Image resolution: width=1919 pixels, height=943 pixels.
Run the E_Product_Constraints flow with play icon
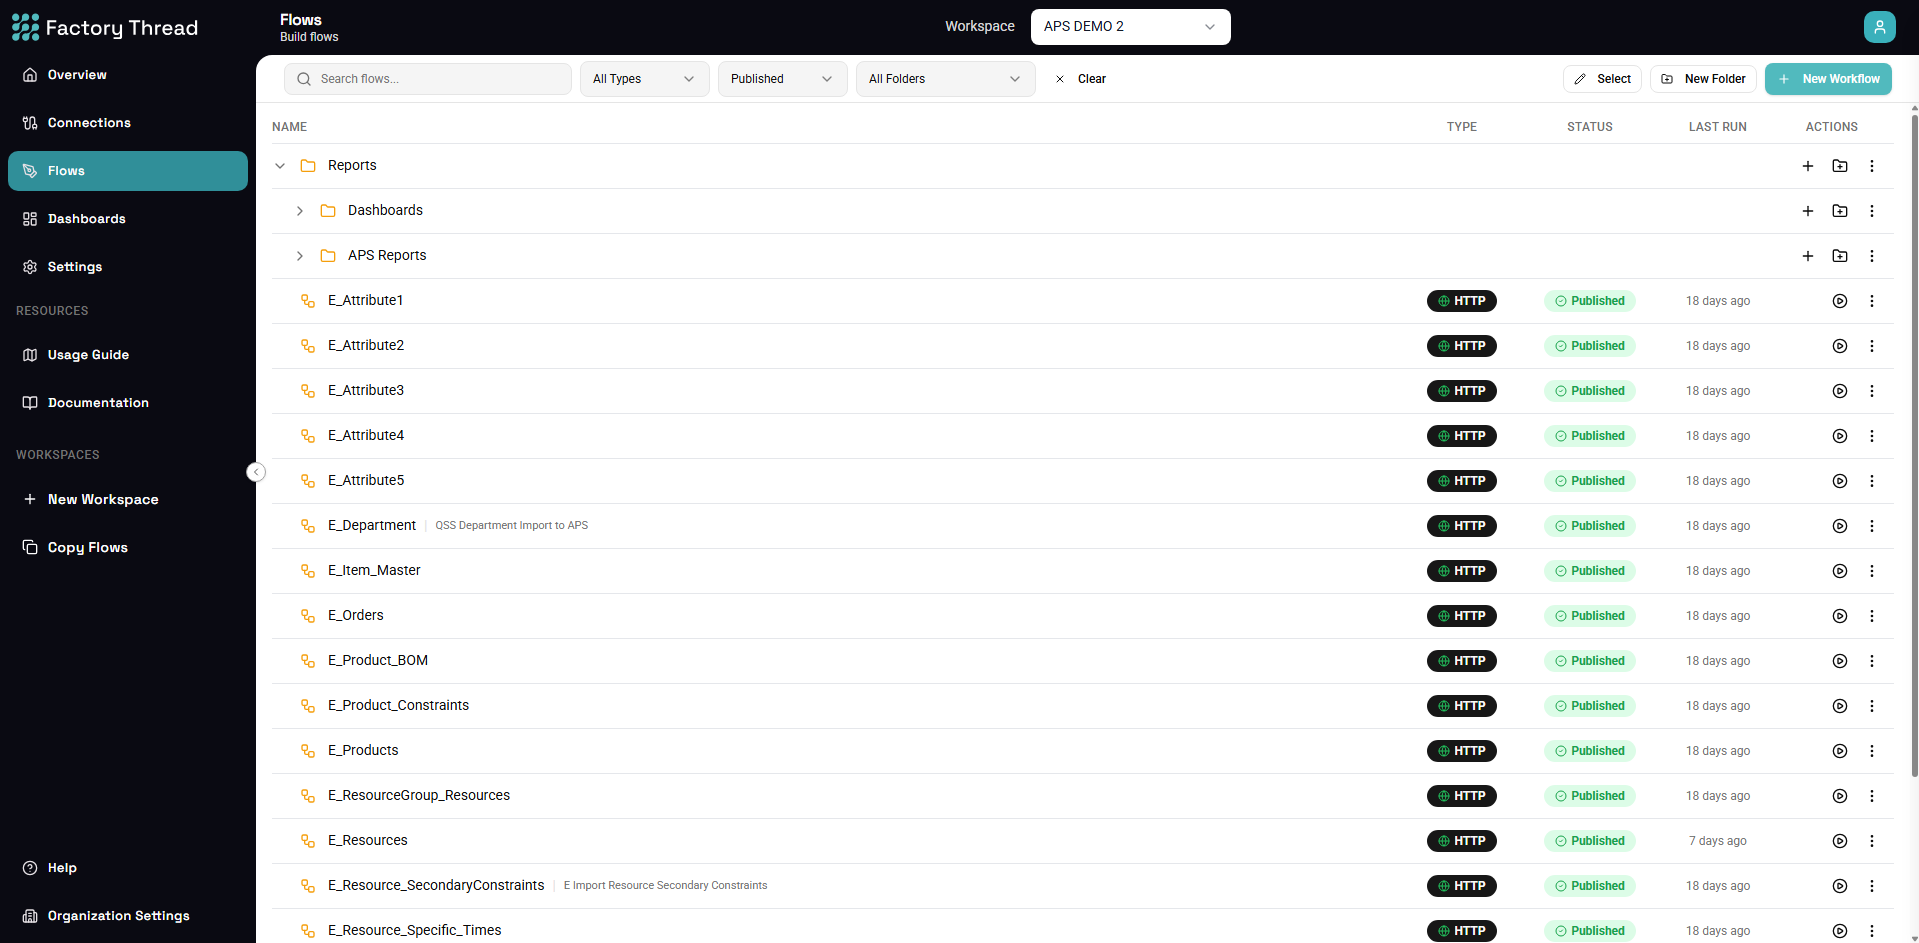[1839, 706]
